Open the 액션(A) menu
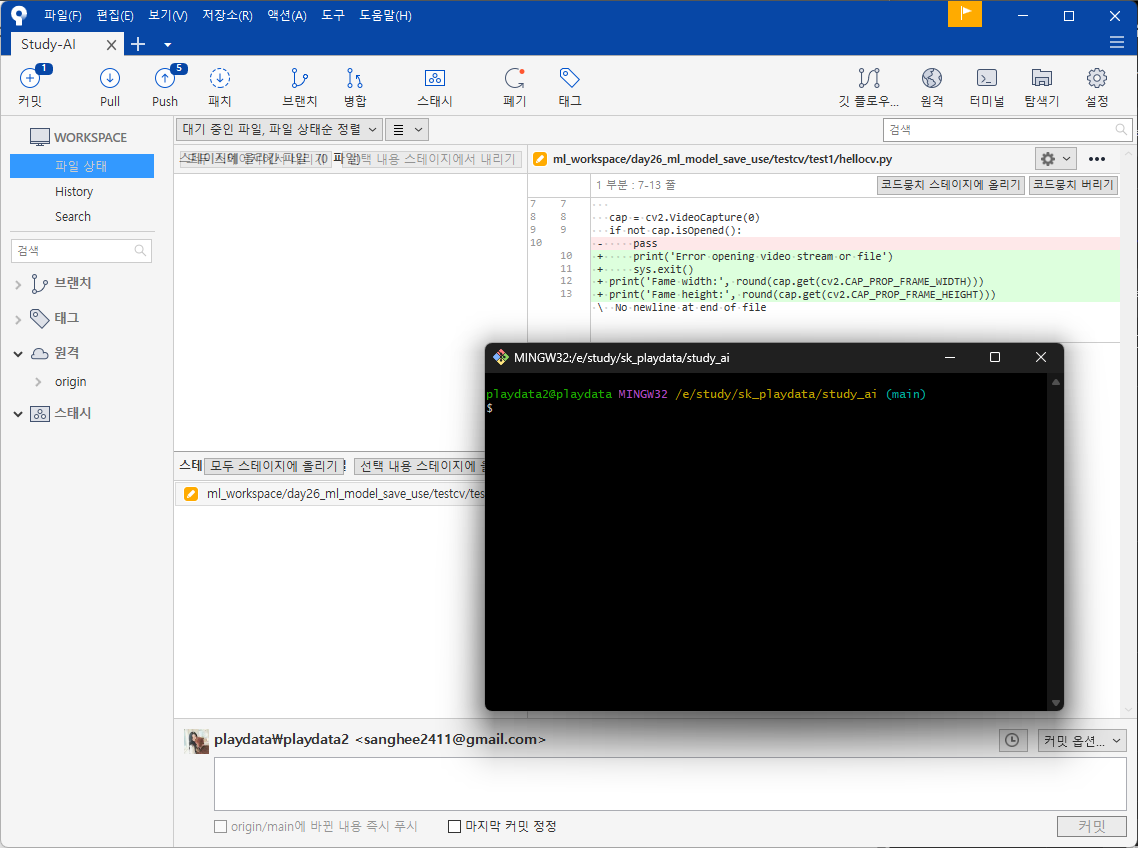1138x848 pixels. click(287, 15)
